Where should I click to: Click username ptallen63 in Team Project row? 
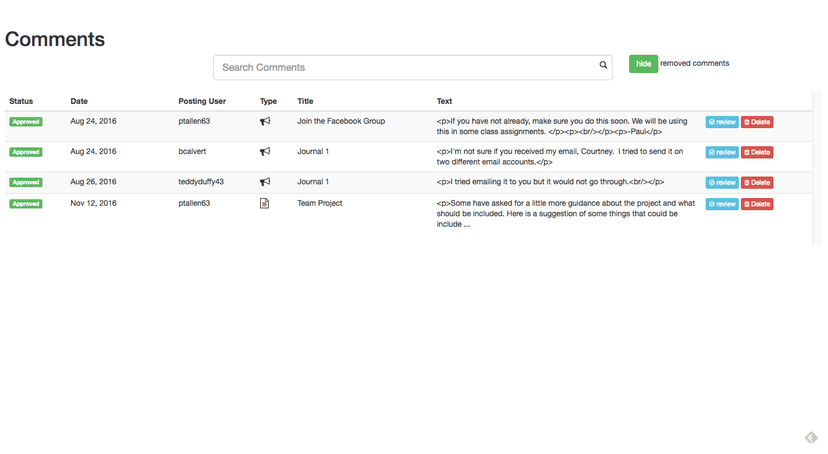[194, 203]
